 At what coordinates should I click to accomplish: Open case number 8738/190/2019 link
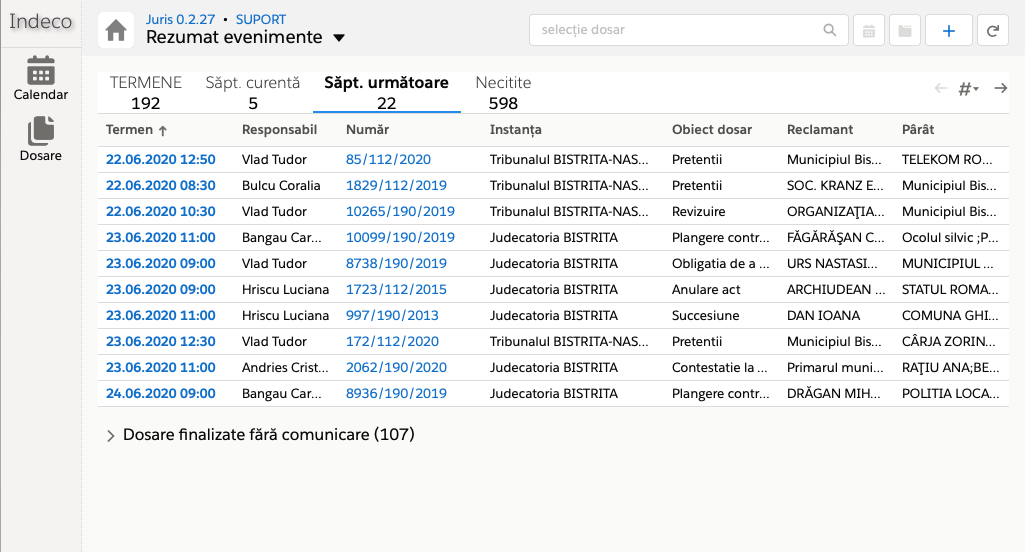[396, 263]
